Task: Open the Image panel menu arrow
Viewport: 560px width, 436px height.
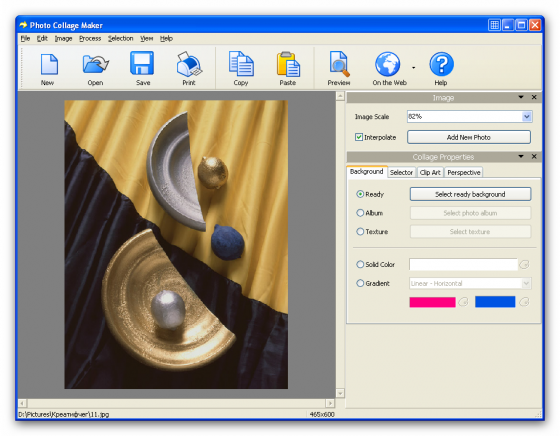Action: point(521,97)
